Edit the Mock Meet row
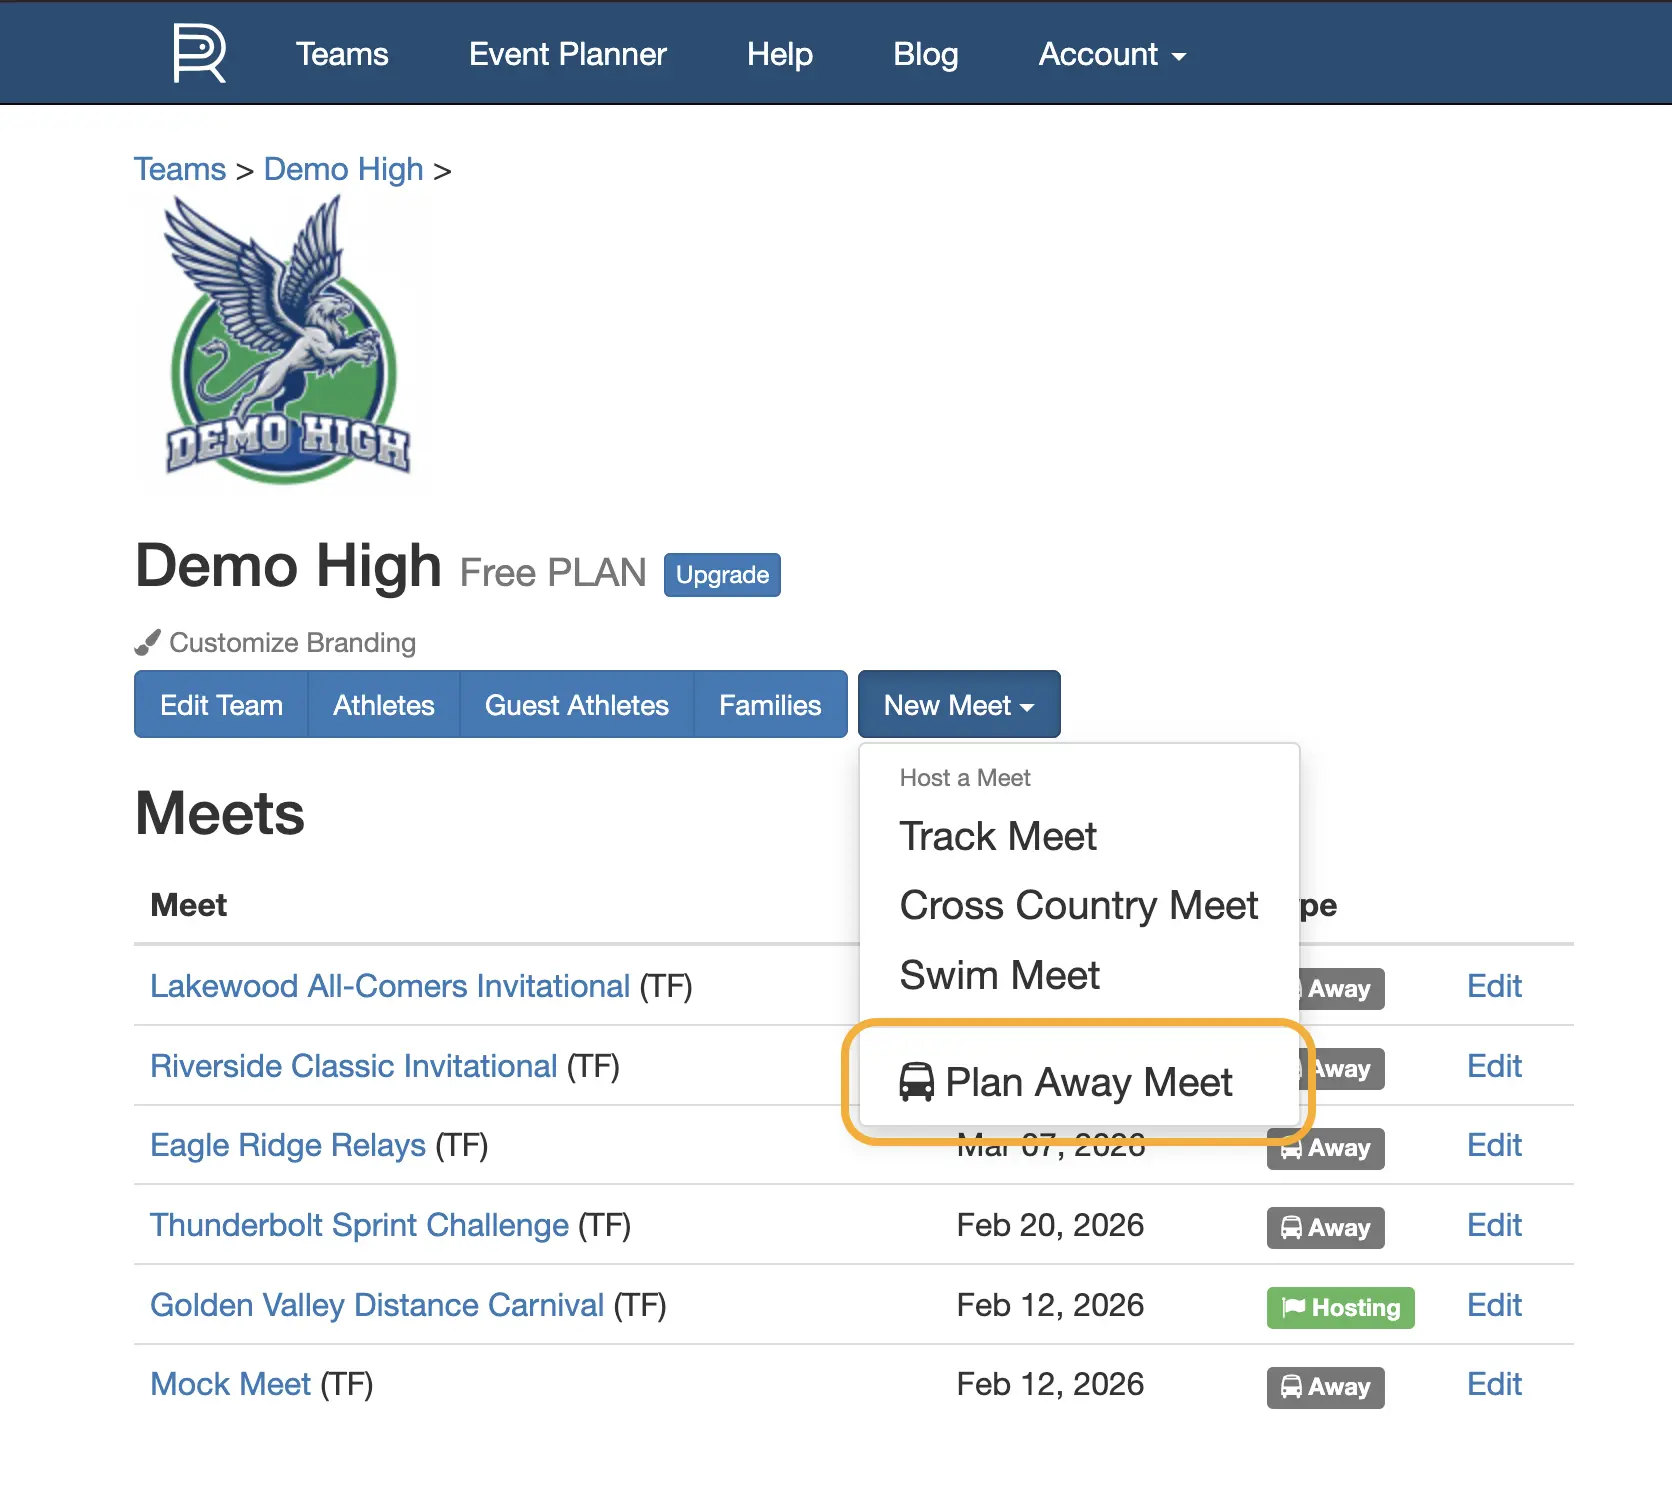Image resolution: width=1672 pixels, height=1490 pixels. tap(1494, 1384)
